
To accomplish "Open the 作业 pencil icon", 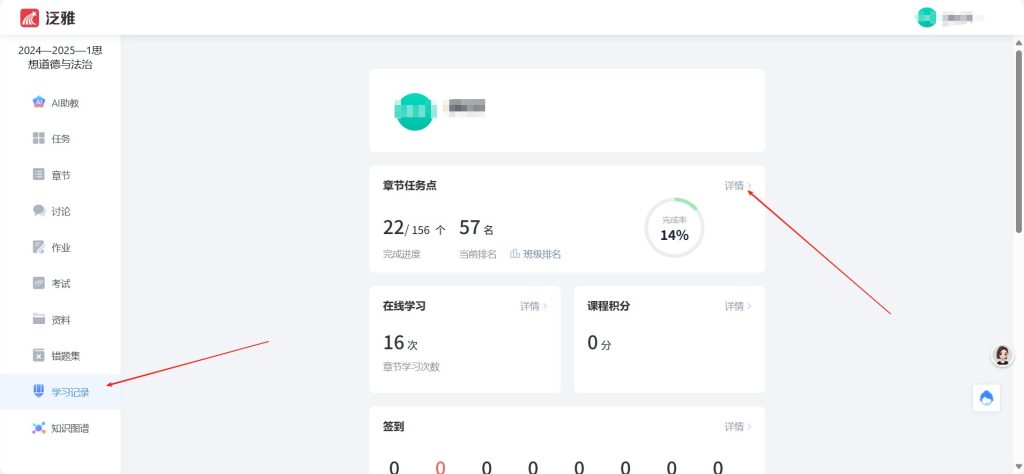I will tap(39, 247).
